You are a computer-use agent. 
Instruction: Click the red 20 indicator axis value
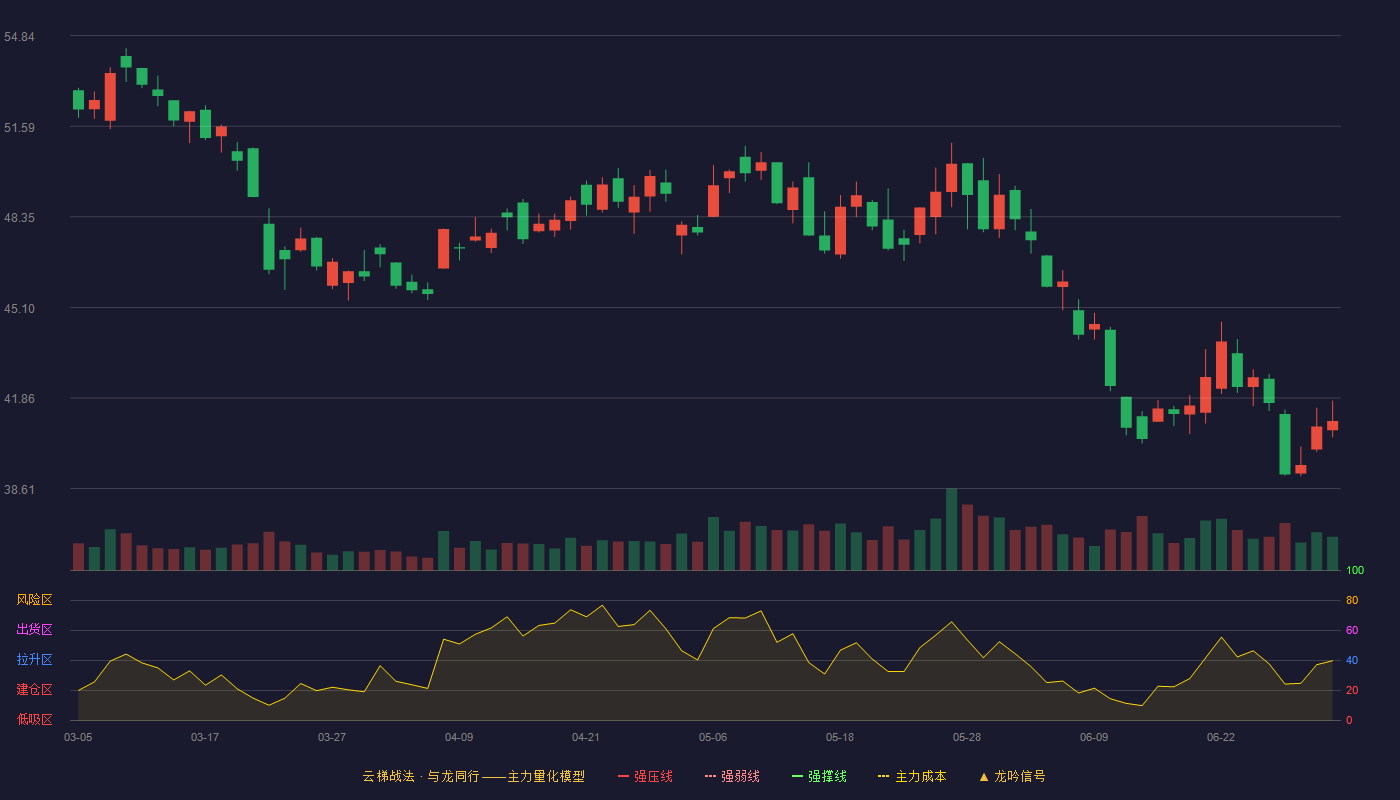tap(1352, 691)
